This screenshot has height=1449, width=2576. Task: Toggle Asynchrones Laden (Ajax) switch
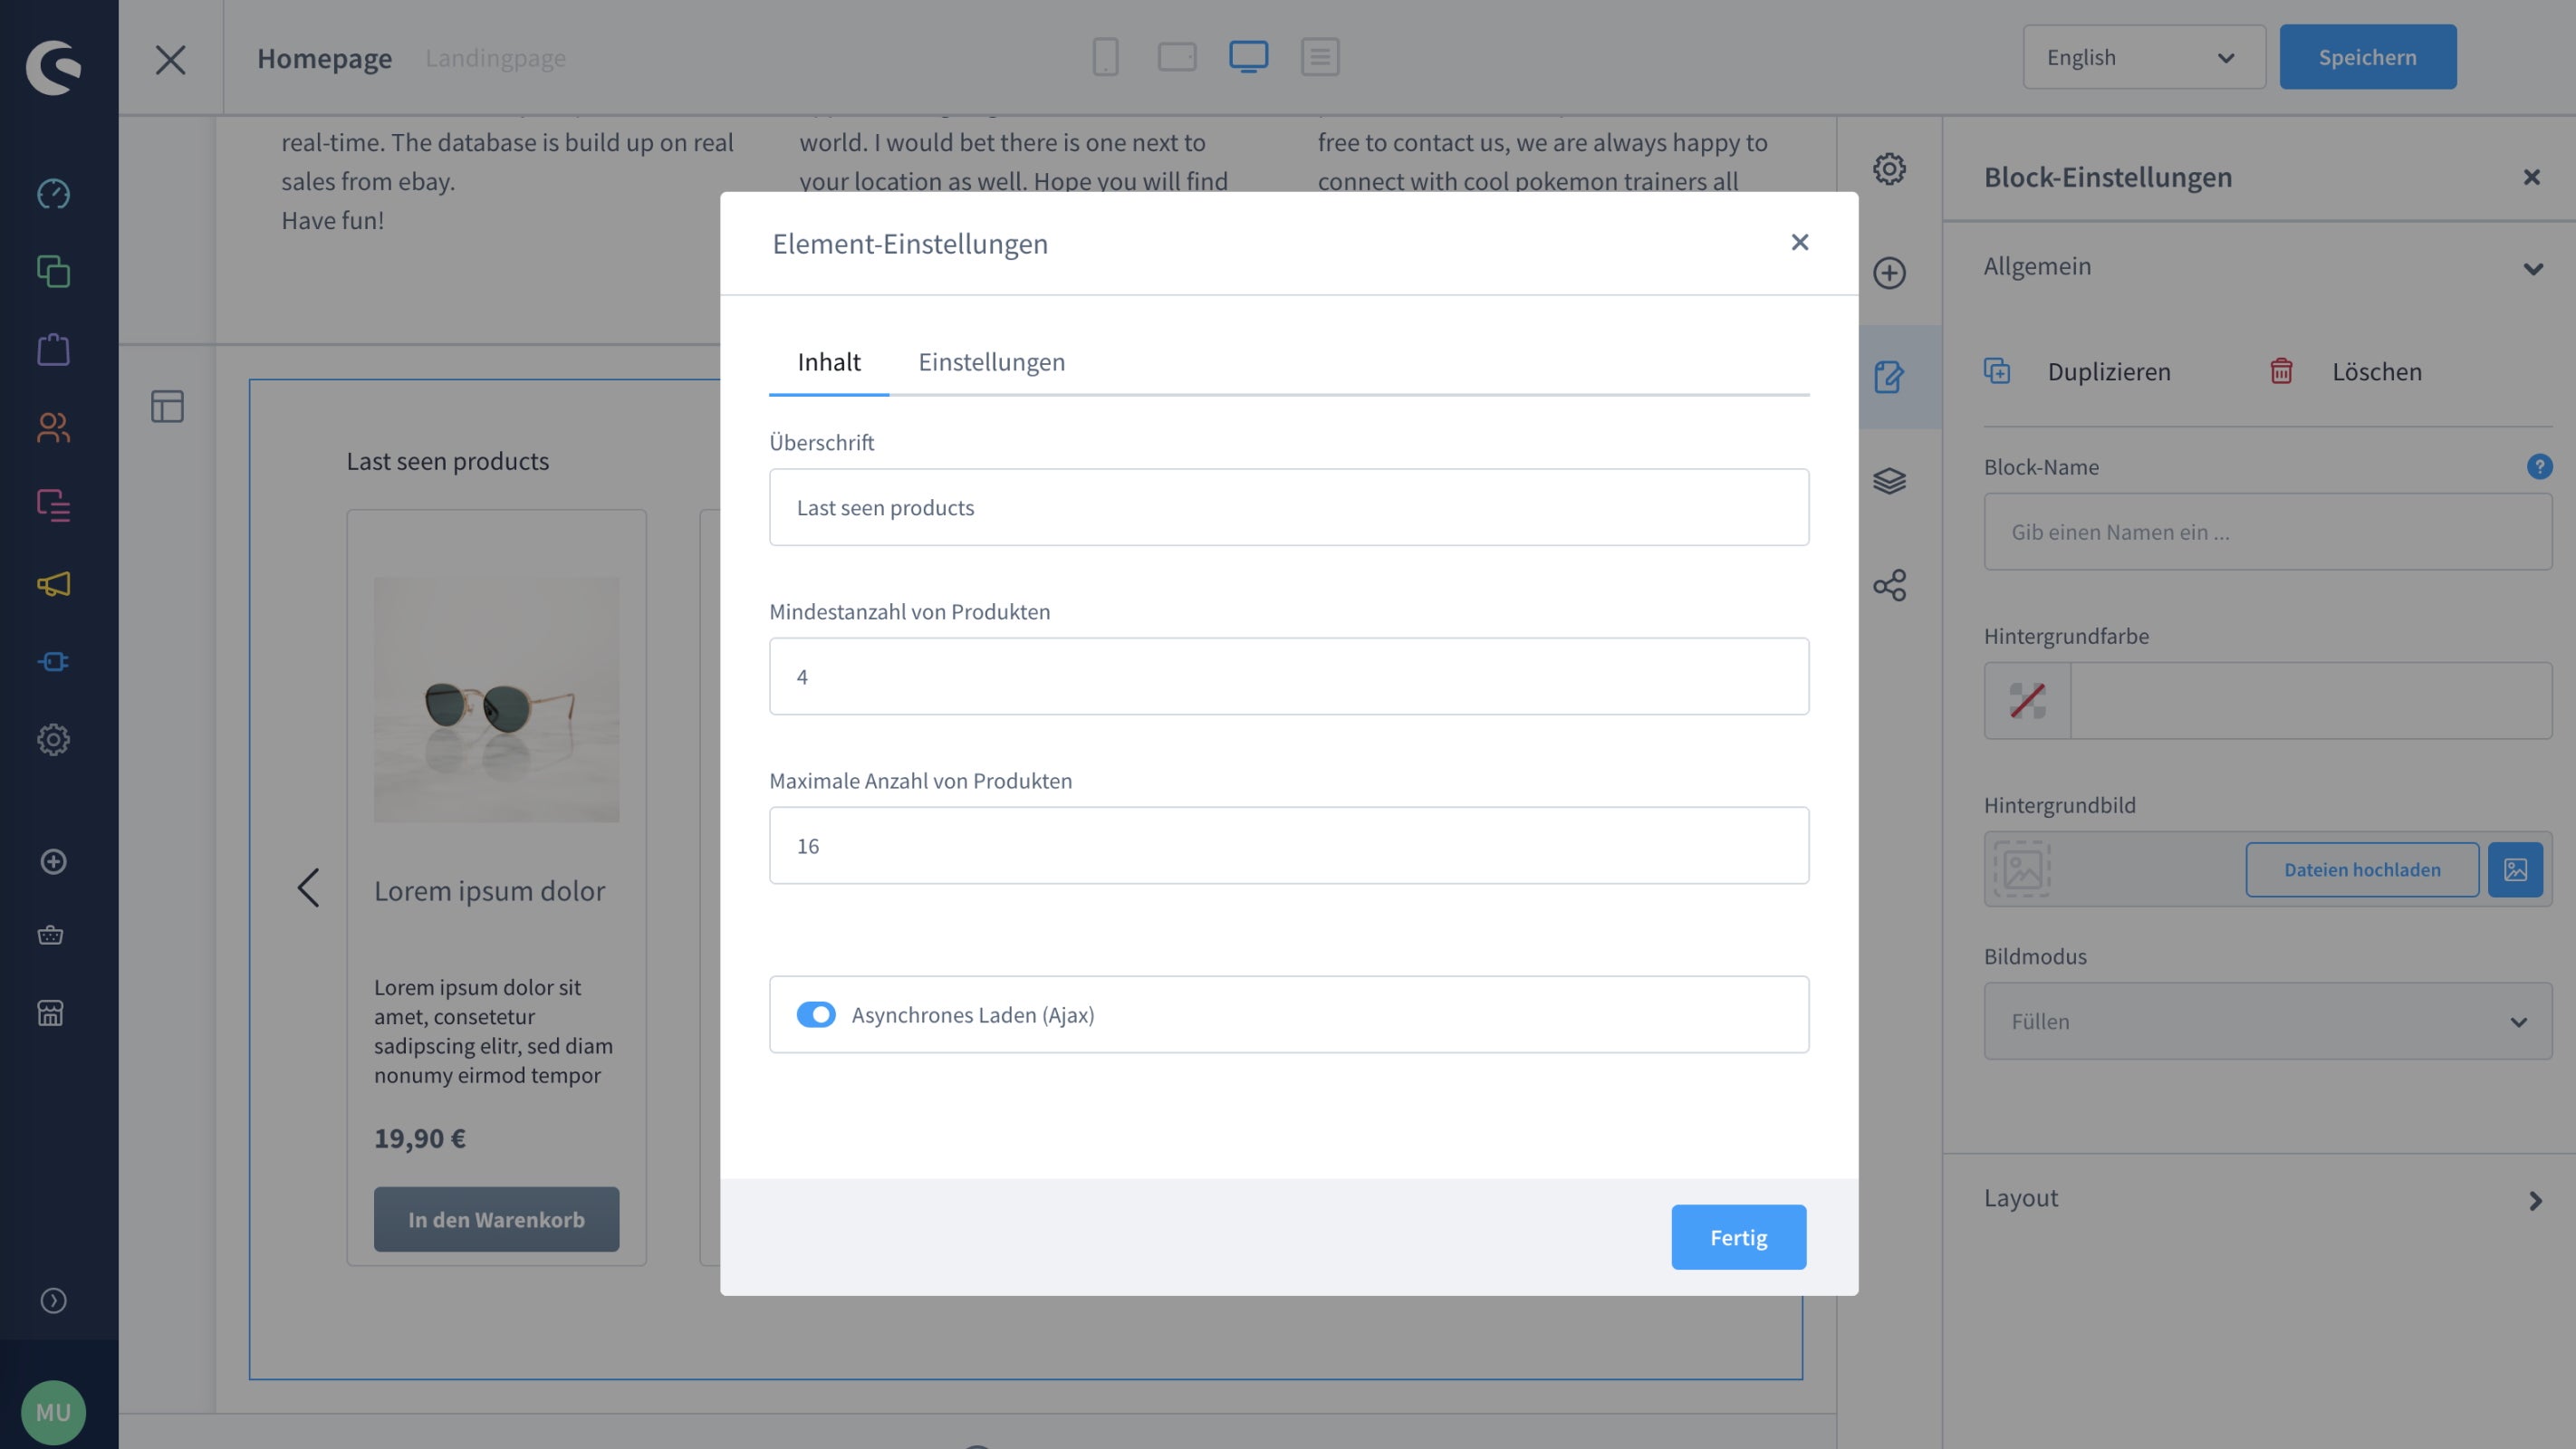816,1014
